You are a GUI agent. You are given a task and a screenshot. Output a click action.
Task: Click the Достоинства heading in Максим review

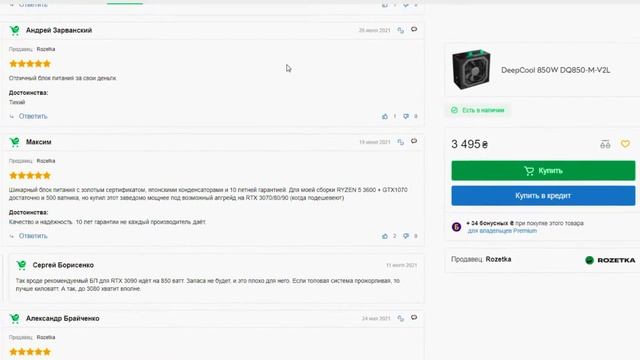29,213
